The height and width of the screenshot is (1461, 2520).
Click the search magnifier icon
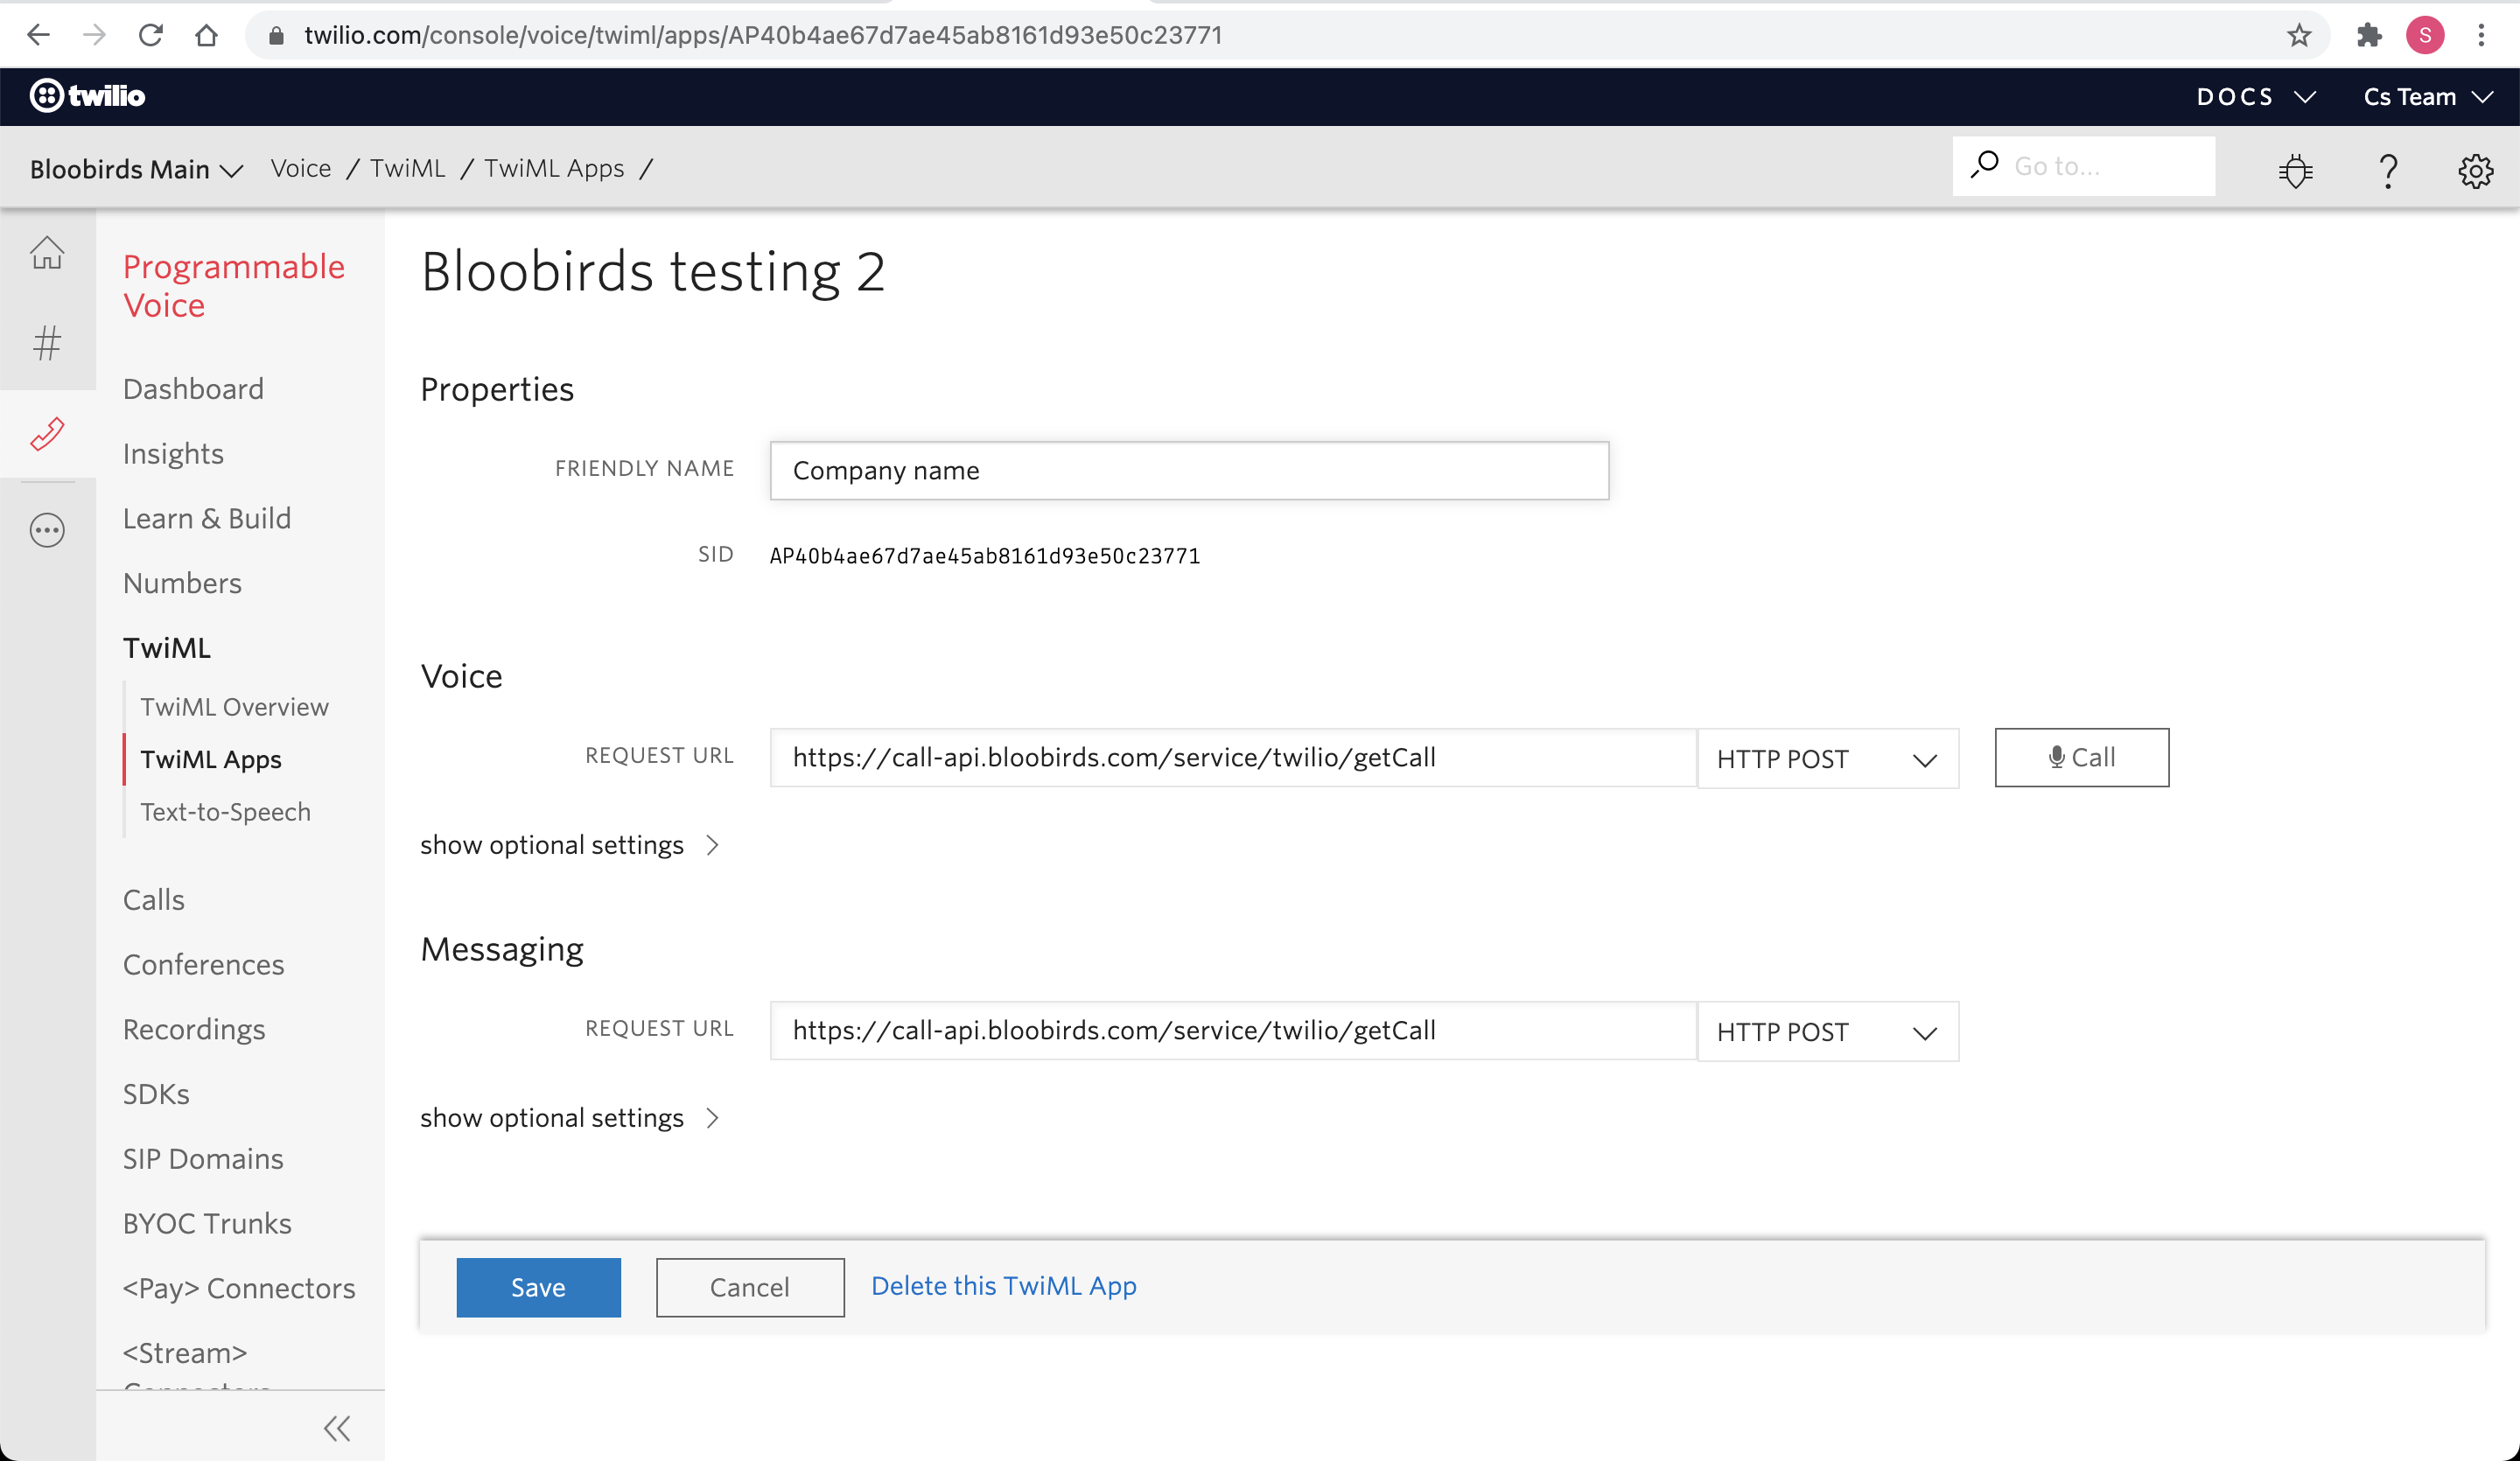pos(1985,165)
